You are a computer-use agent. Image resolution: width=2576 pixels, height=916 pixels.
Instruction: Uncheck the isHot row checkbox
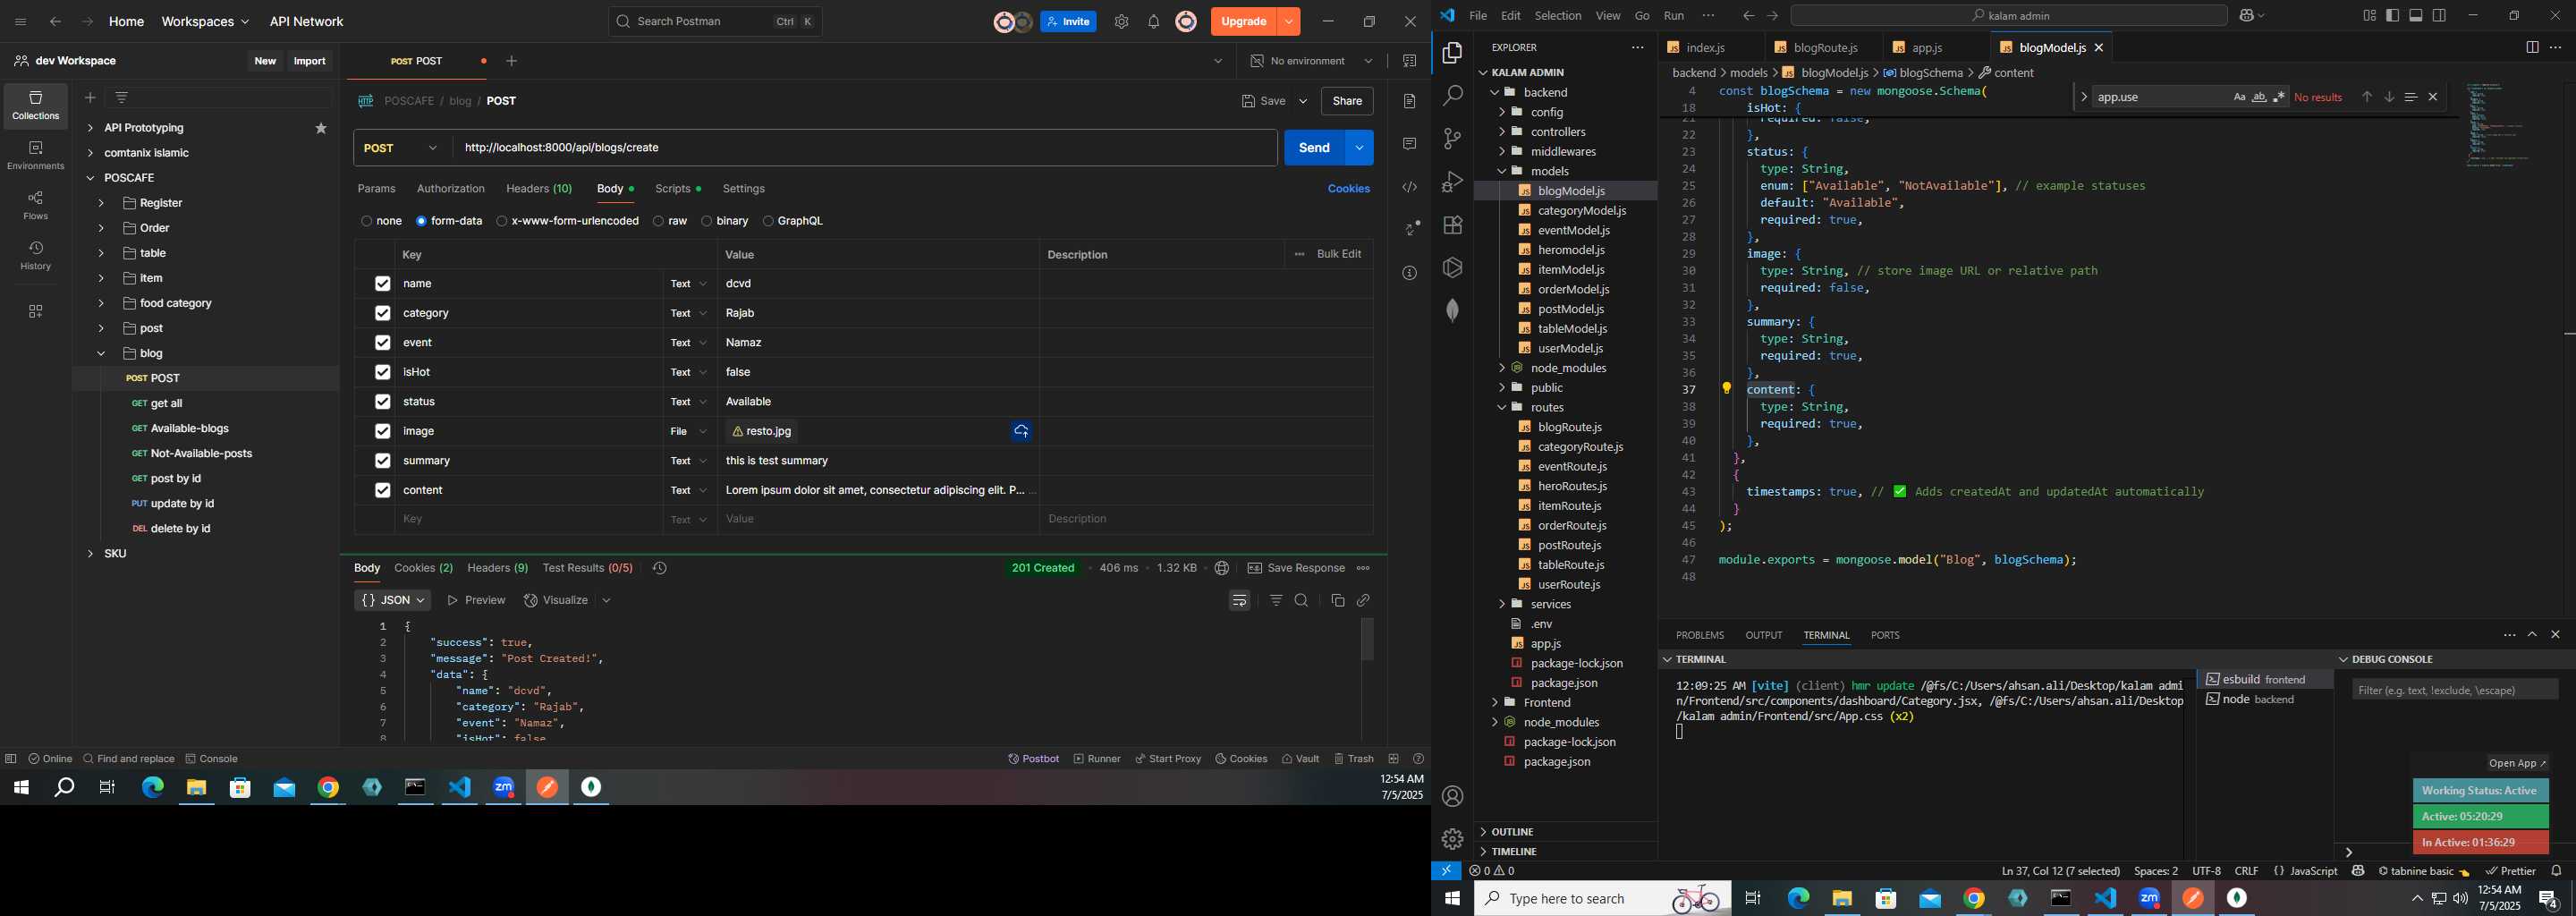(382, 372)
